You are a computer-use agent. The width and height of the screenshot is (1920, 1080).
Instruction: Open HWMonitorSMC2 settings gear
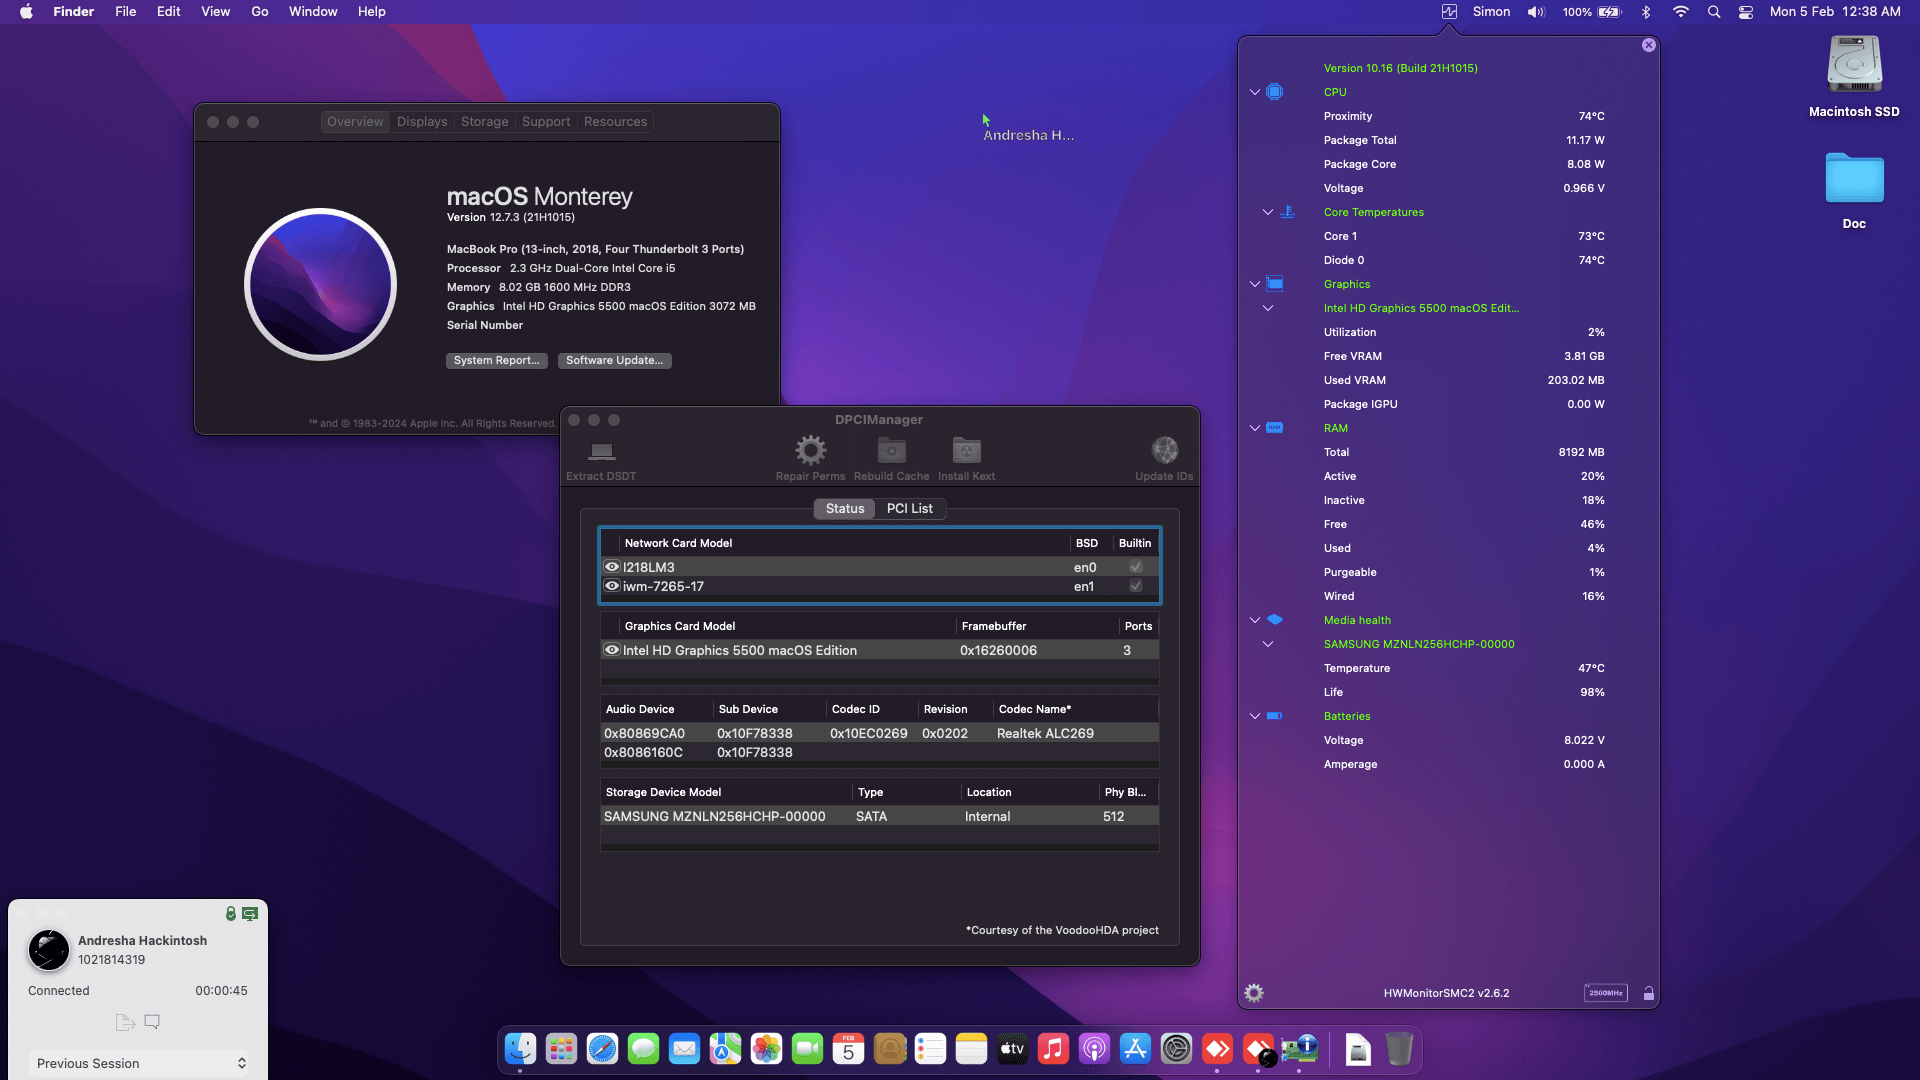coord(1253,992)
